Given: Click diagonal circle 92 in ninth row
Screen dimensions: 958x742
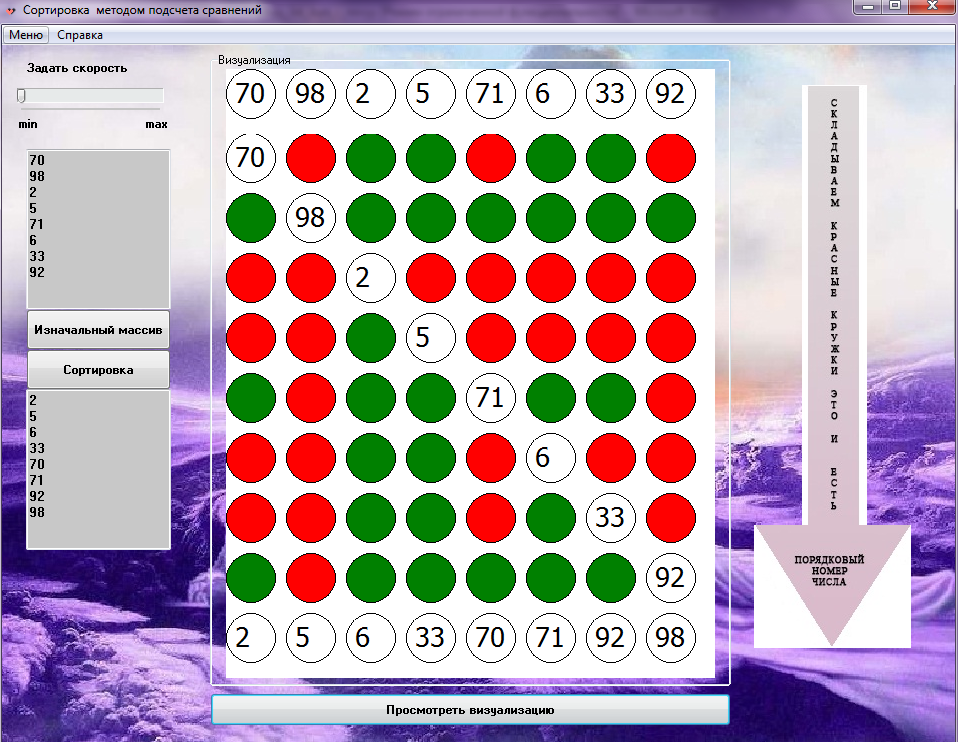Looking at the screenshot, I should point(670,577).
